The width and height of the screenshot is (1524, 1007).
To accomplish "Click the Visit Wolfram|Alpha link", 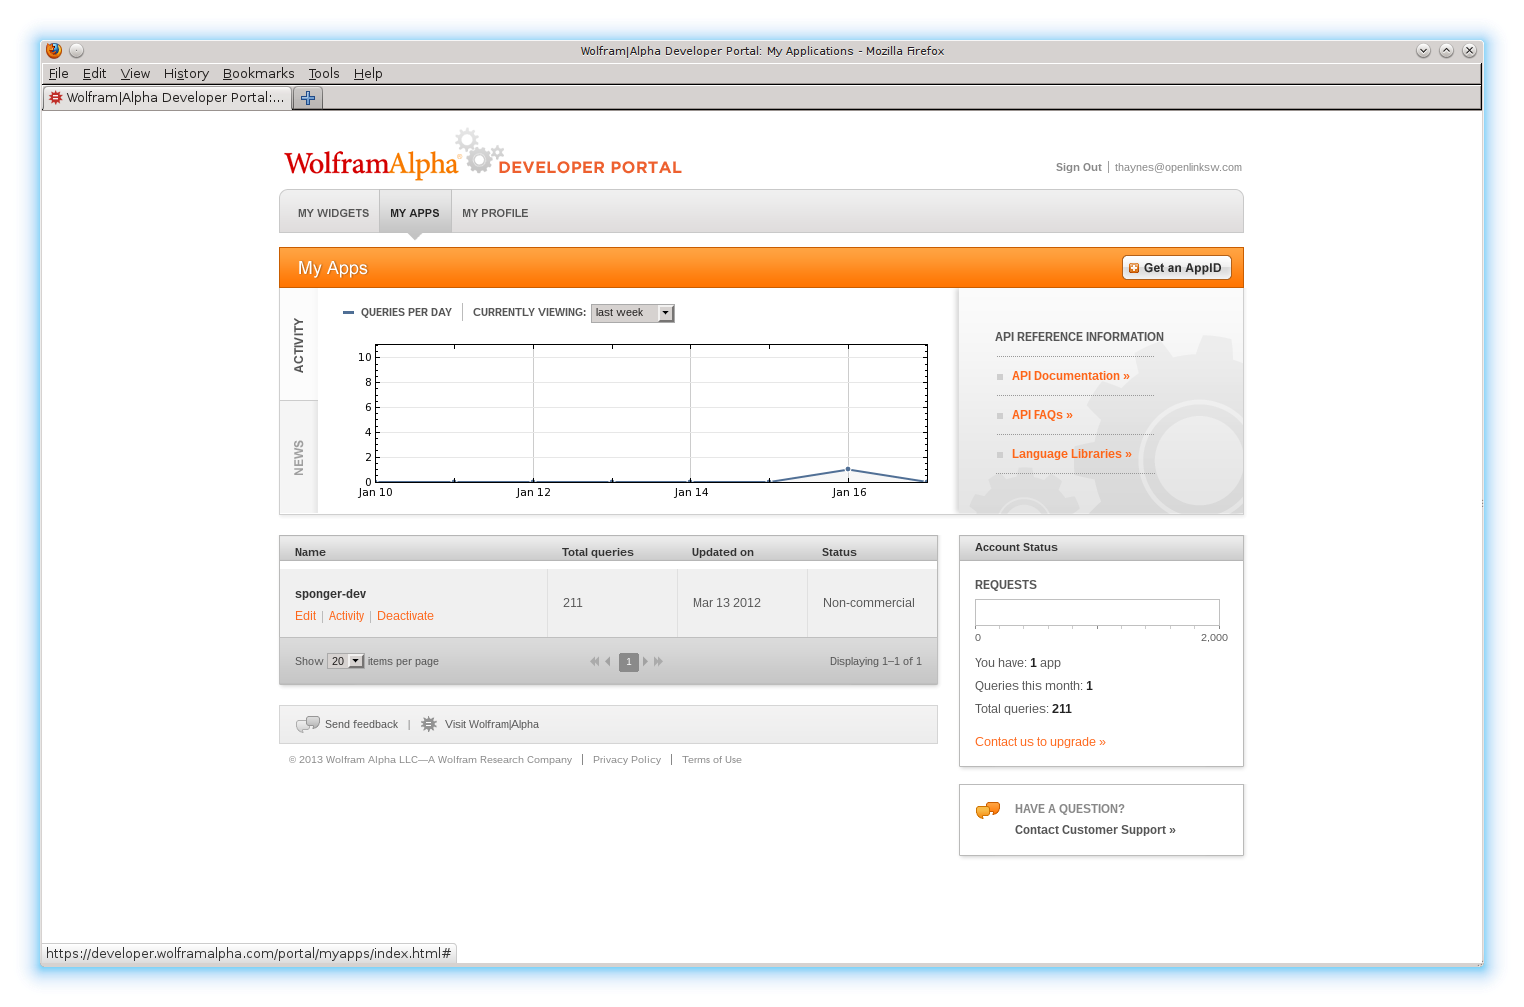I will point(491,724).
